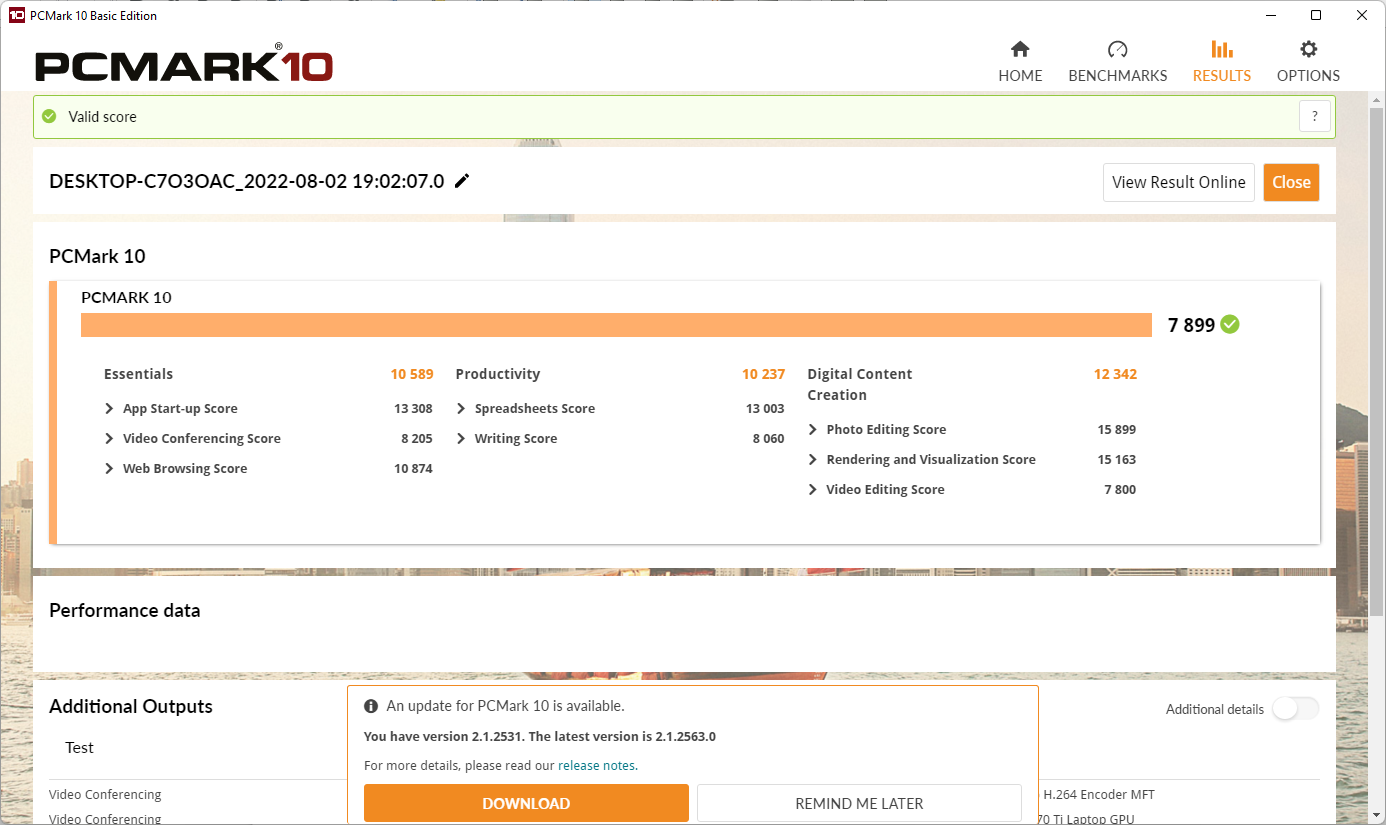Click the Digital Content Creation score 12 342
1386x825 pixels.
tap(1115, 374)
